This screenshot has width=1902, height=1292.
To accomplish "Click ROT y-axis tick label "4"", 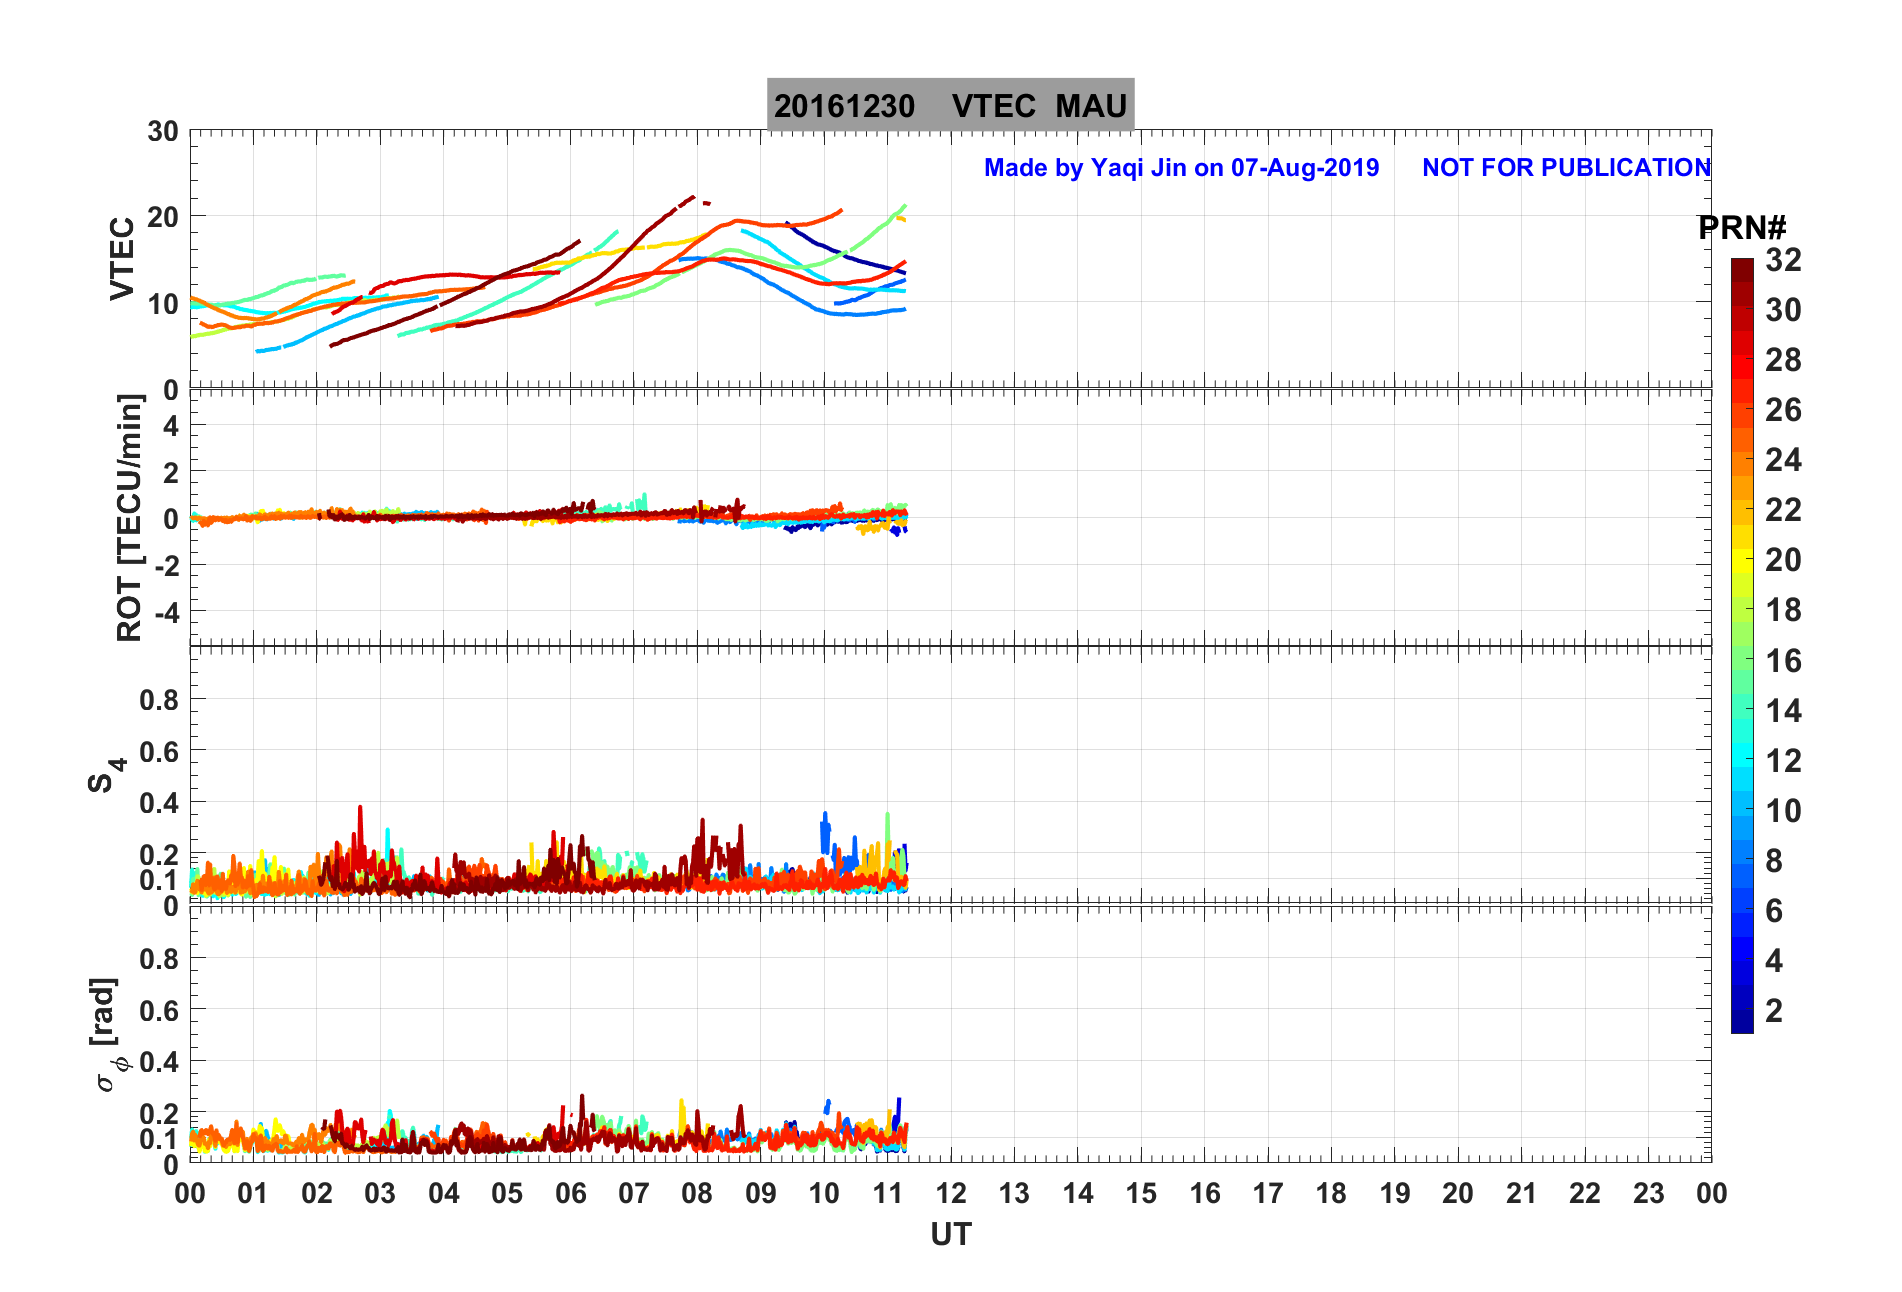I will coord(171,426).
